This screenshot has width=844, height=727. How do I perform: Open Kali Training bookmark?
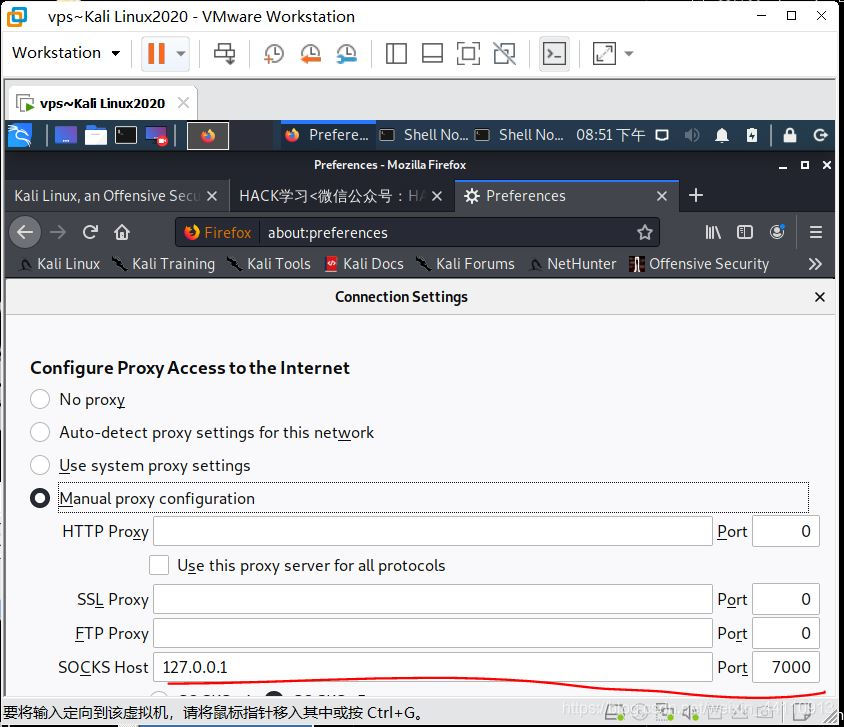point(164,264)
